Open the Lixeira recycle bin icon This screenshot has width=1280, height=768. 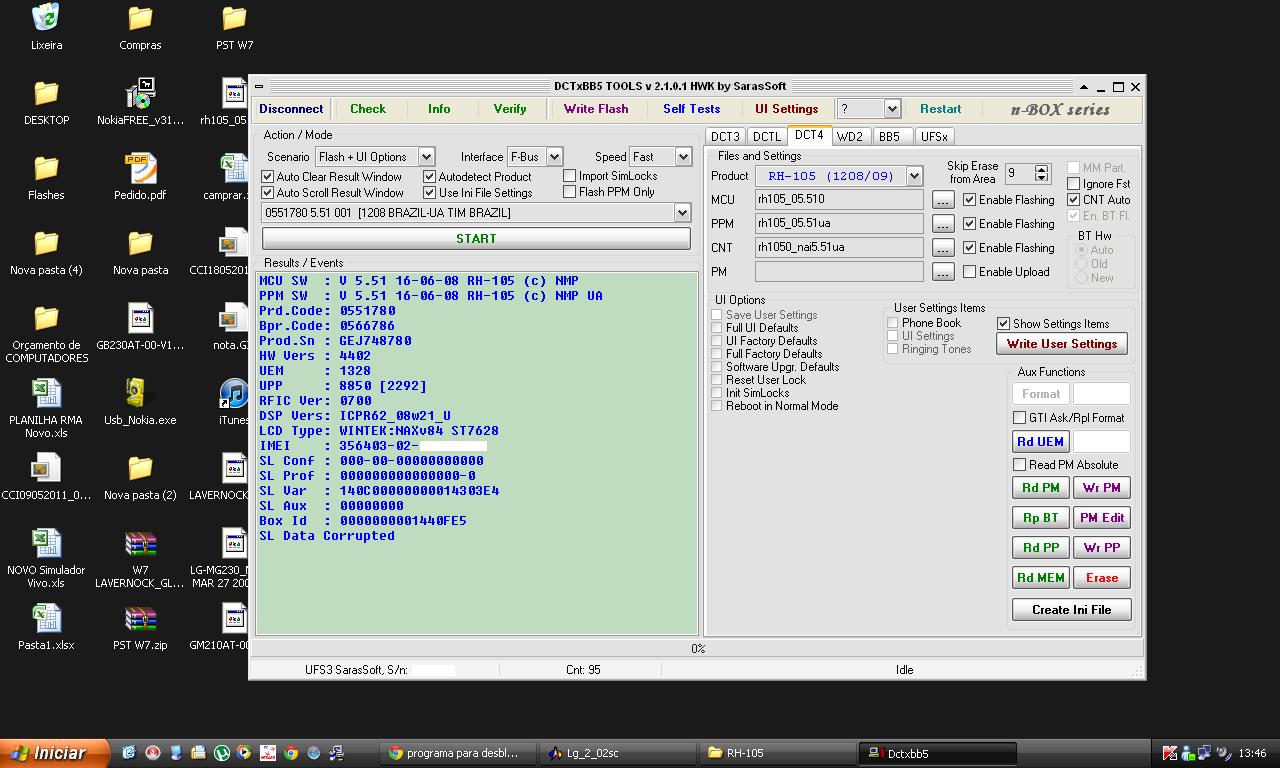pos(46,19)
